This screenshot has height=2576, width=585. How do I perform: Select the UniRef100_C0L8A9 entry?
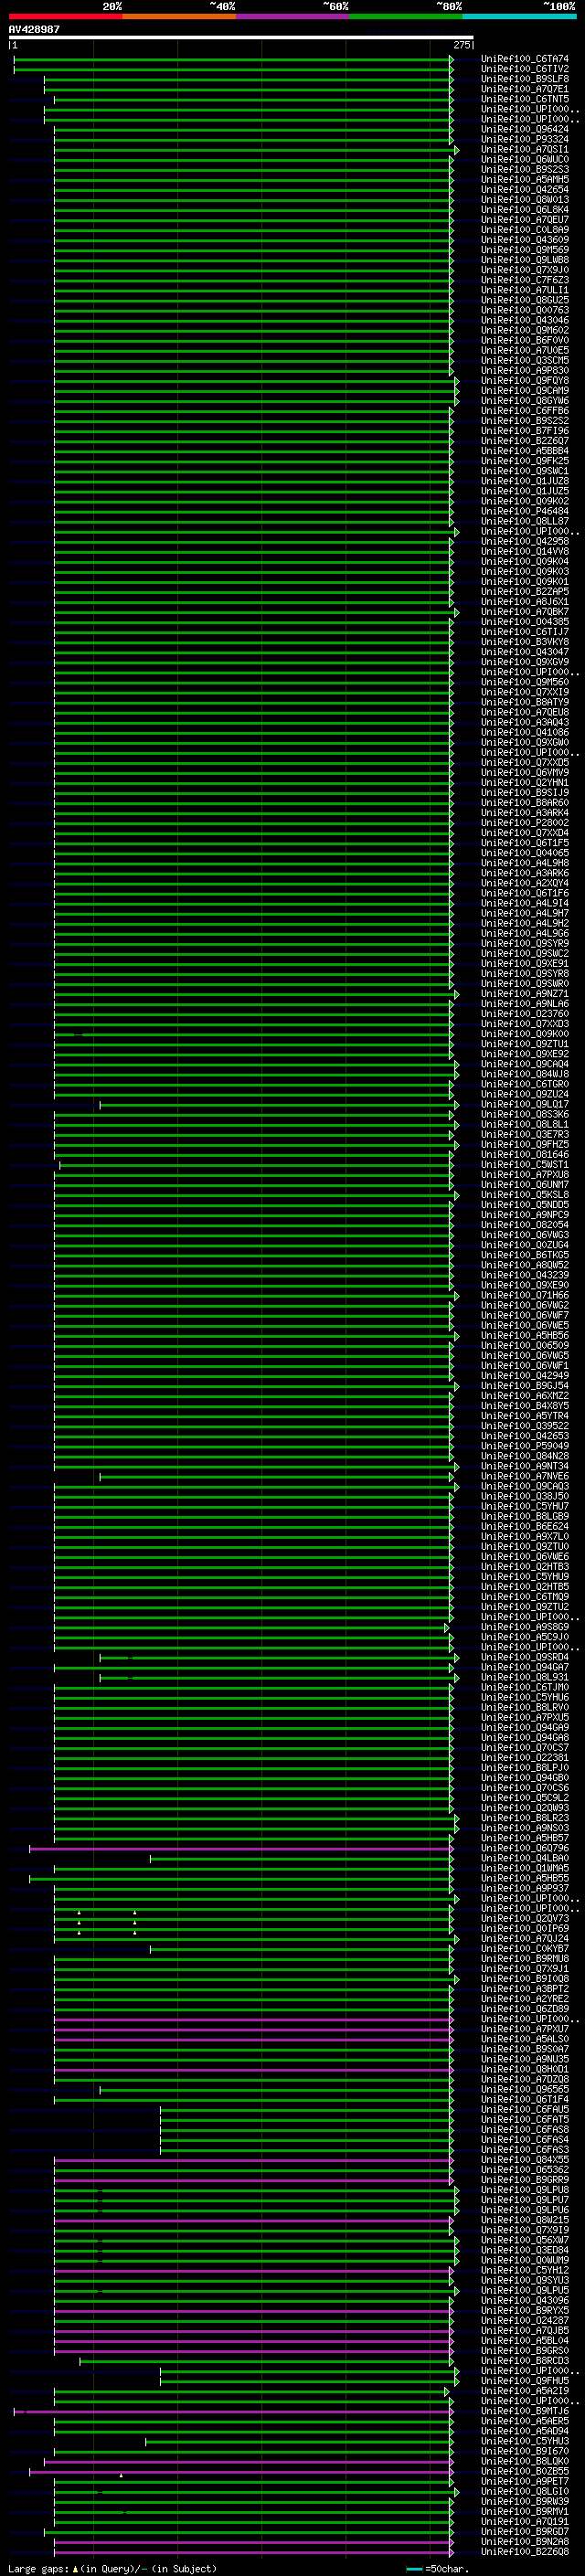pos(525,229)
